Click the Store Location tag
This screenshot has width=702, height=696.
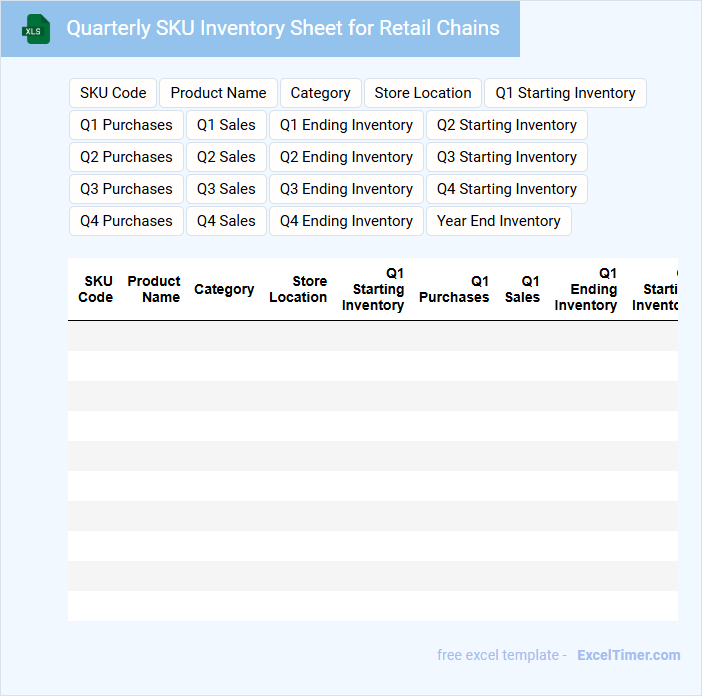point(423,93)
